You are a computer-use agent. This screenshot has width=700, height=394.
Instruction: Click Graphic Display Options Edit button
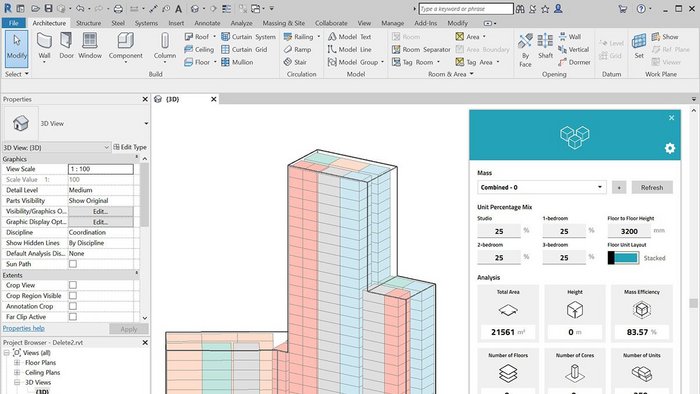point(100,222)
